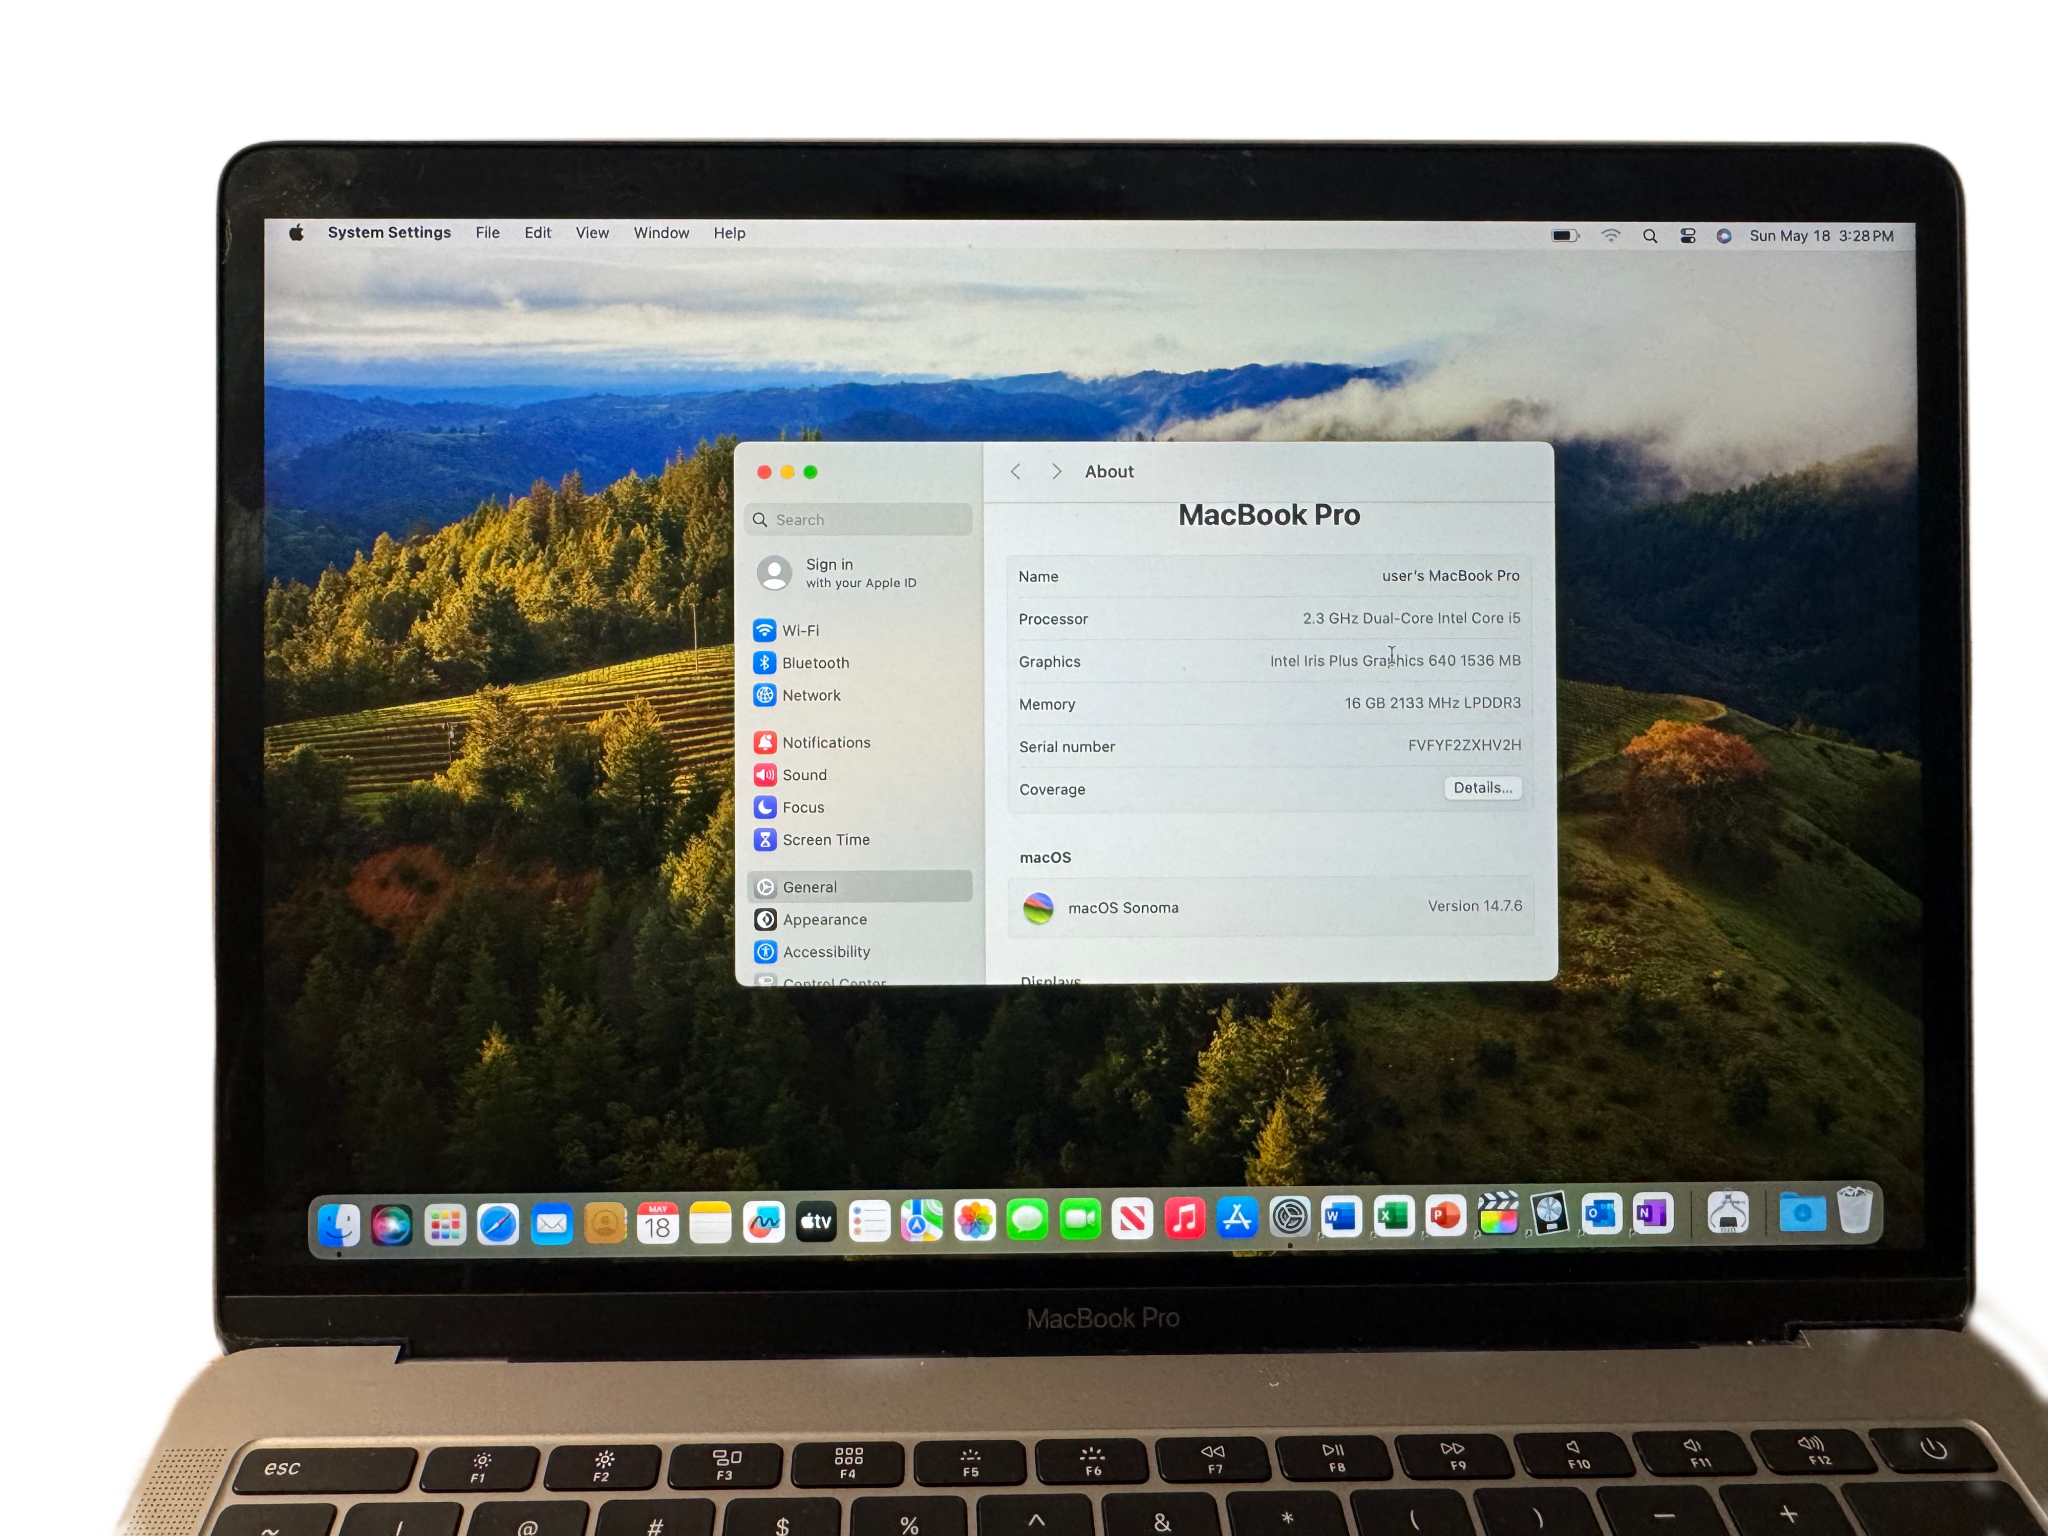Launch Siri from the Dock
The height and width of the screenshot is (1536, 2048).
coord(392,1224)
